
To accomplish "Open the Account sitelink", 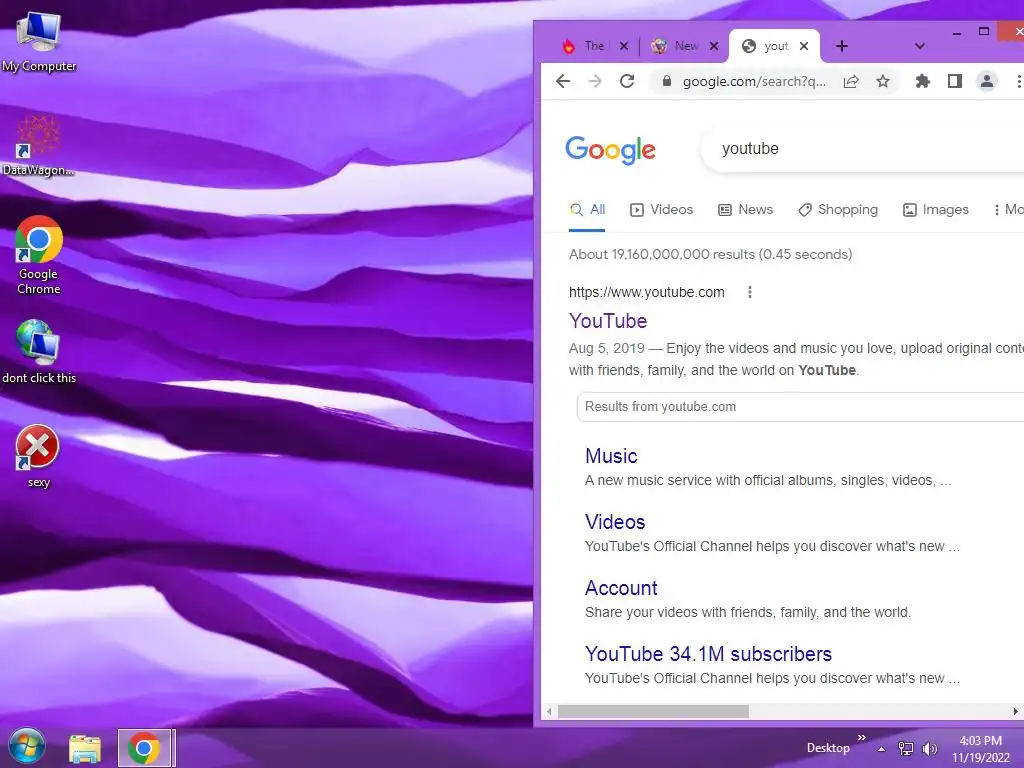I will coord(621,588).
